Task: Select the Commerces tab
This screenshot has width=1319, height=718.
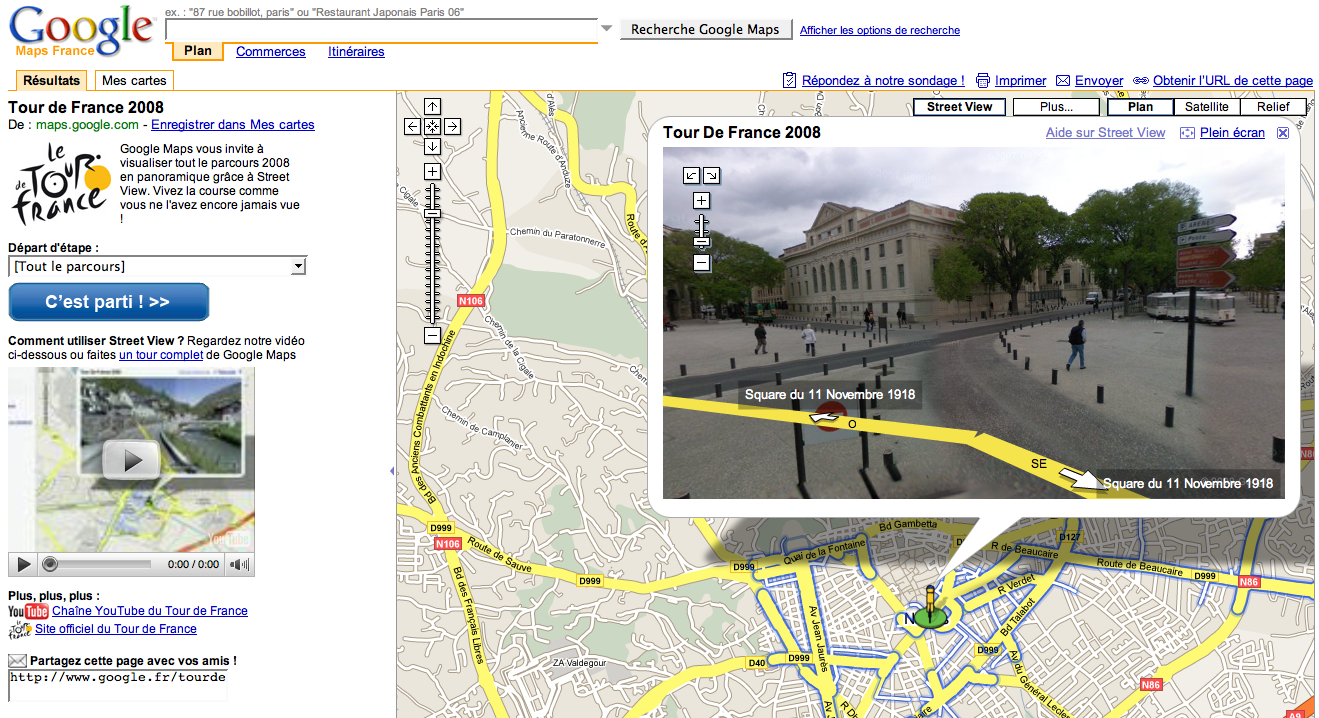Action: (x=271, y=51)
